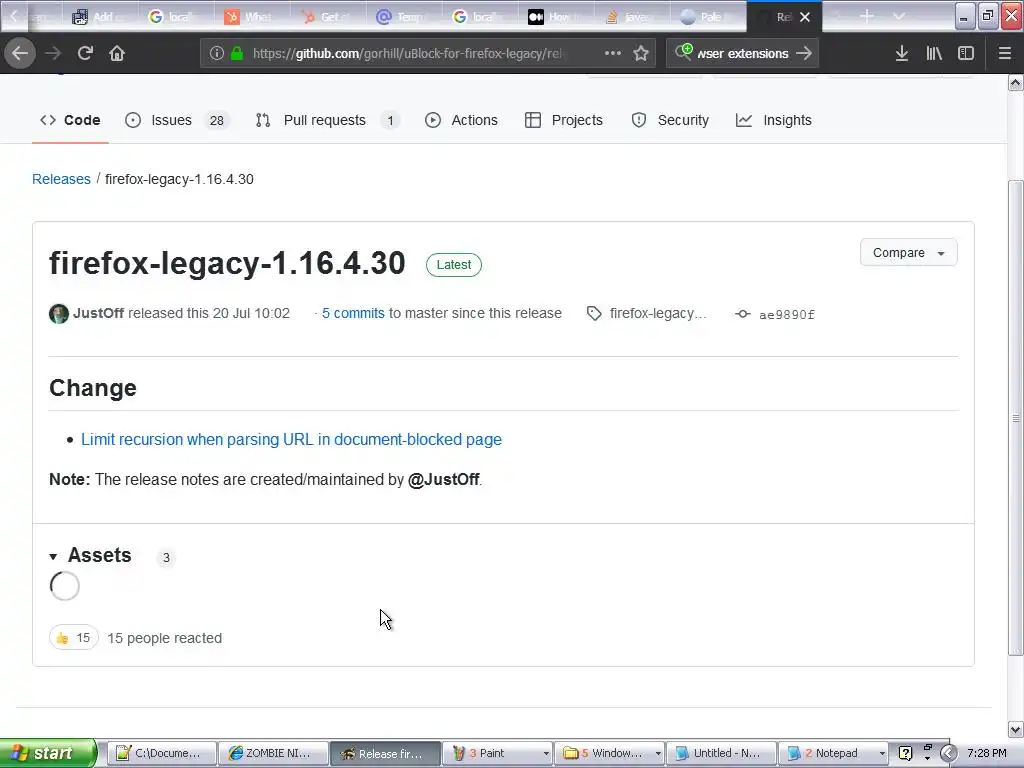Click the green secure connection padlock
The height and width of the screenshot is (768, 1024).
237,53
